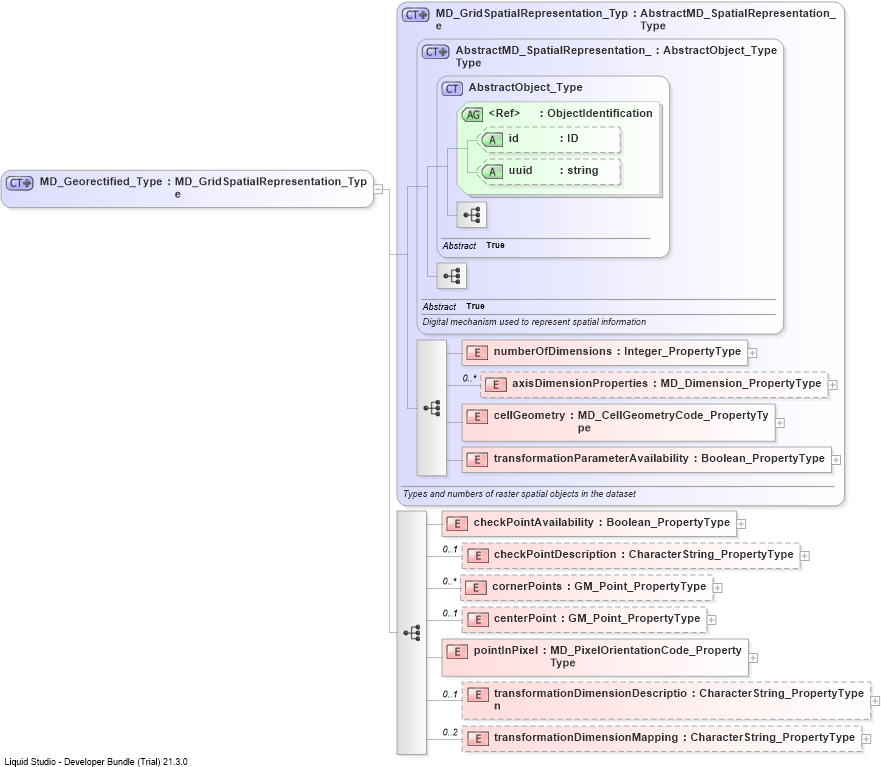Click the A icon of the id attribute
The height and width of the screenshot is (767, 881).
[492, 139]
